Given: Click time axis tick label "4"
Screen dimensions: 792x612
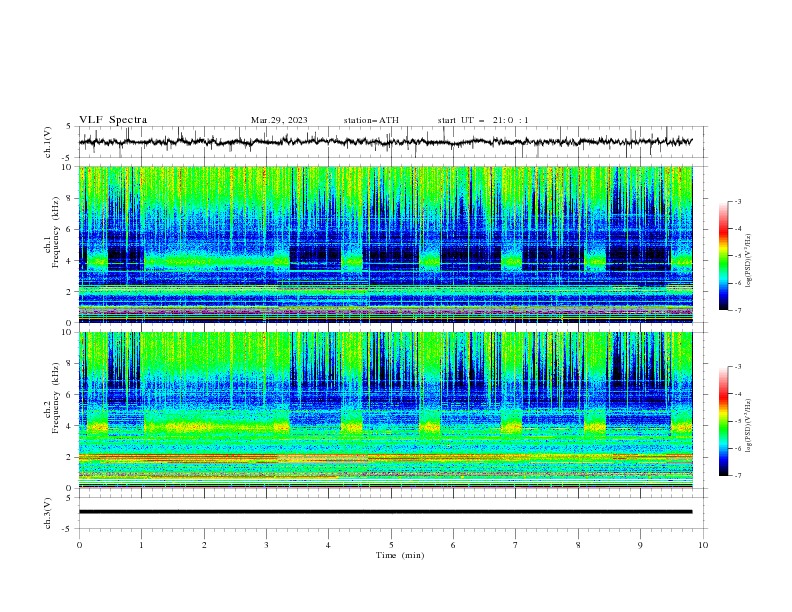Looking at the screenshot, I should coord(328,545).
